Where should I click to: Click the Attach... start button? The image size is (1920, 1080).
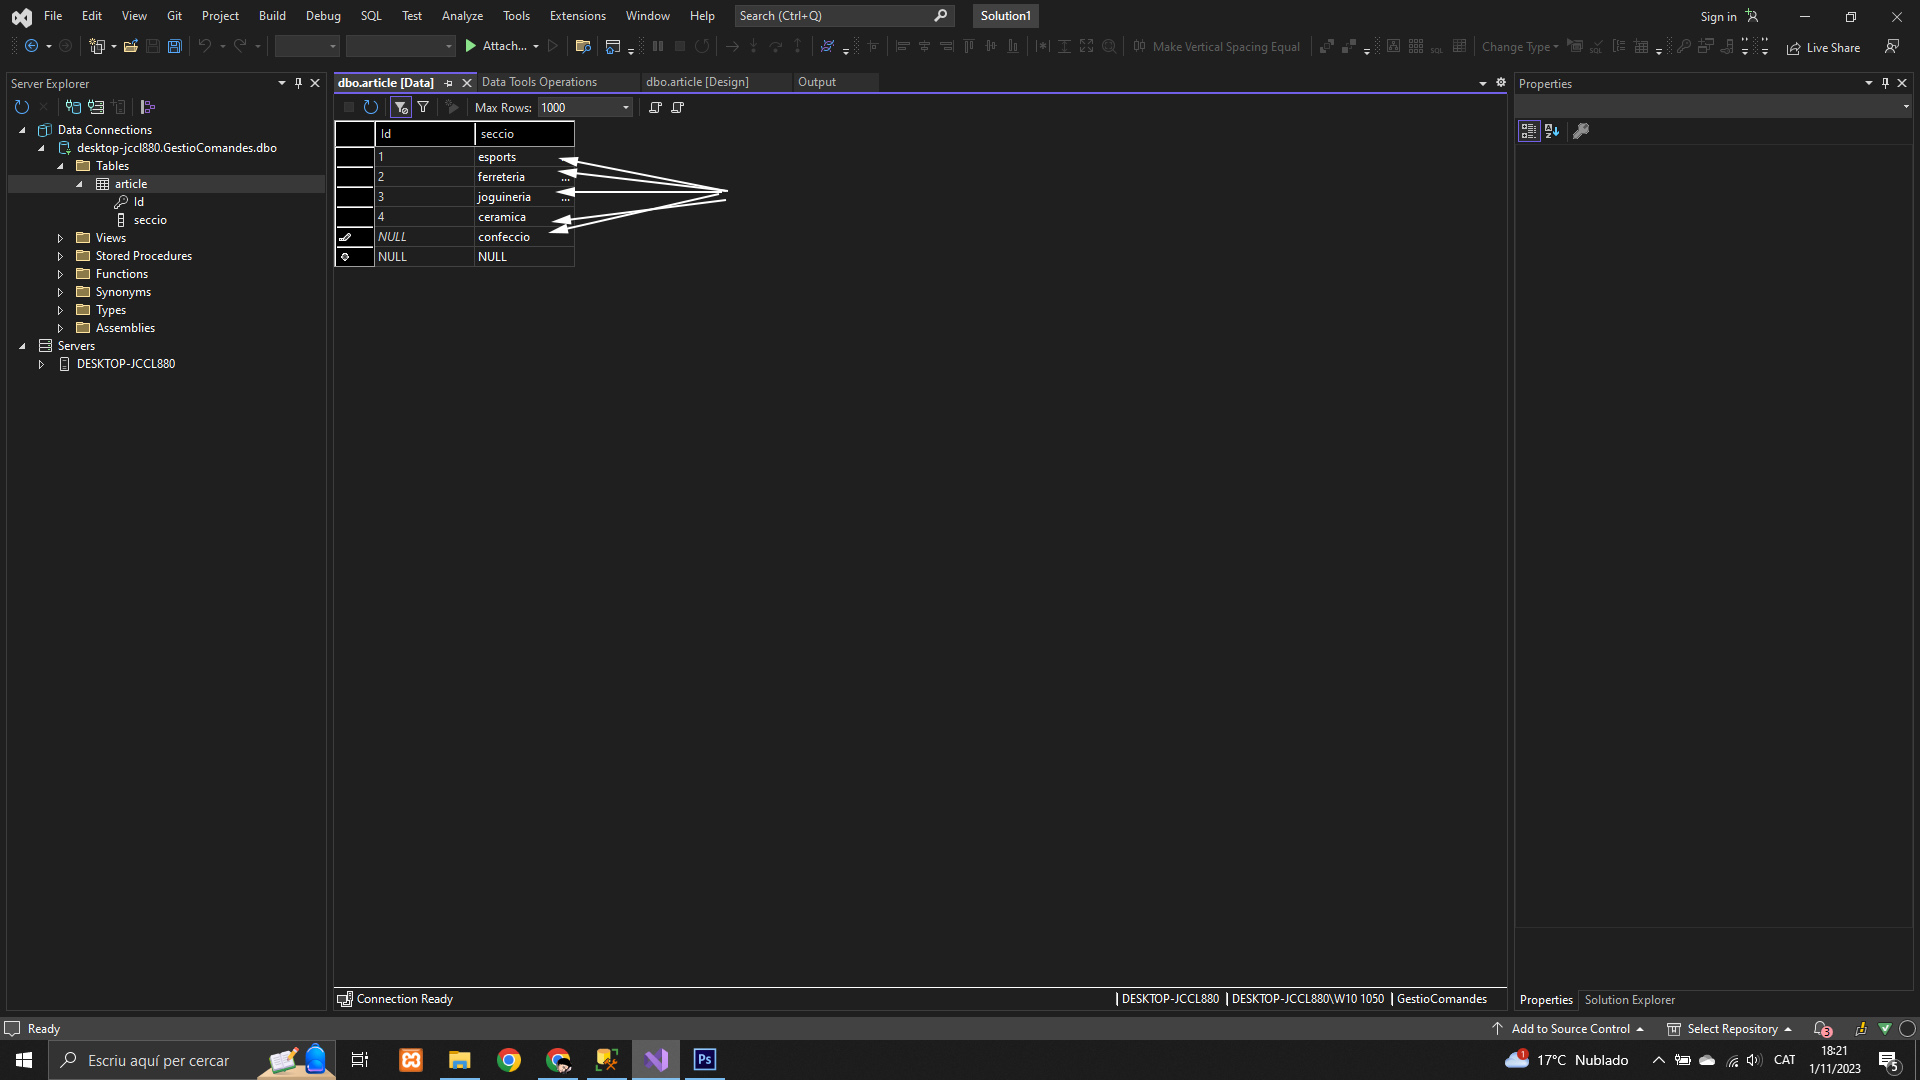coord(495,46)
